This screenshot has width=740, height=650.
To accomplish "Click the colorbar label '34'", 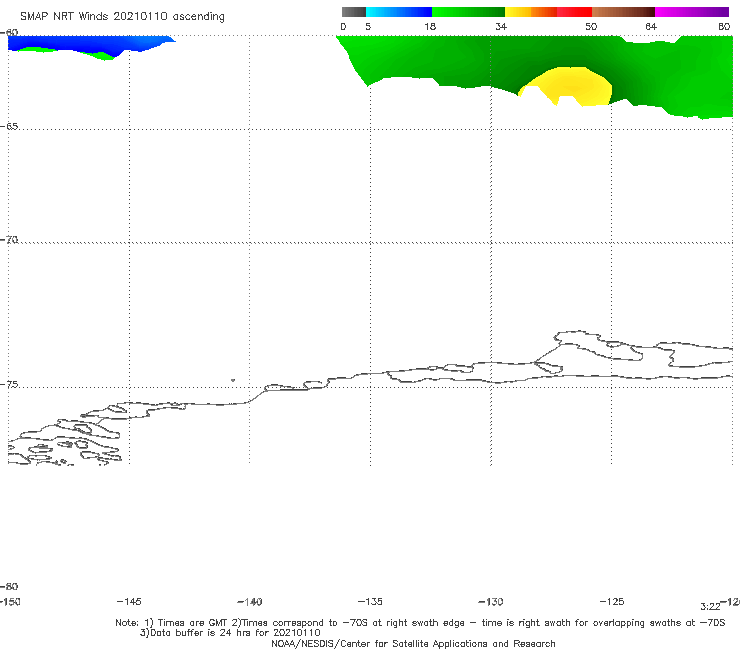I will point(501,26).
